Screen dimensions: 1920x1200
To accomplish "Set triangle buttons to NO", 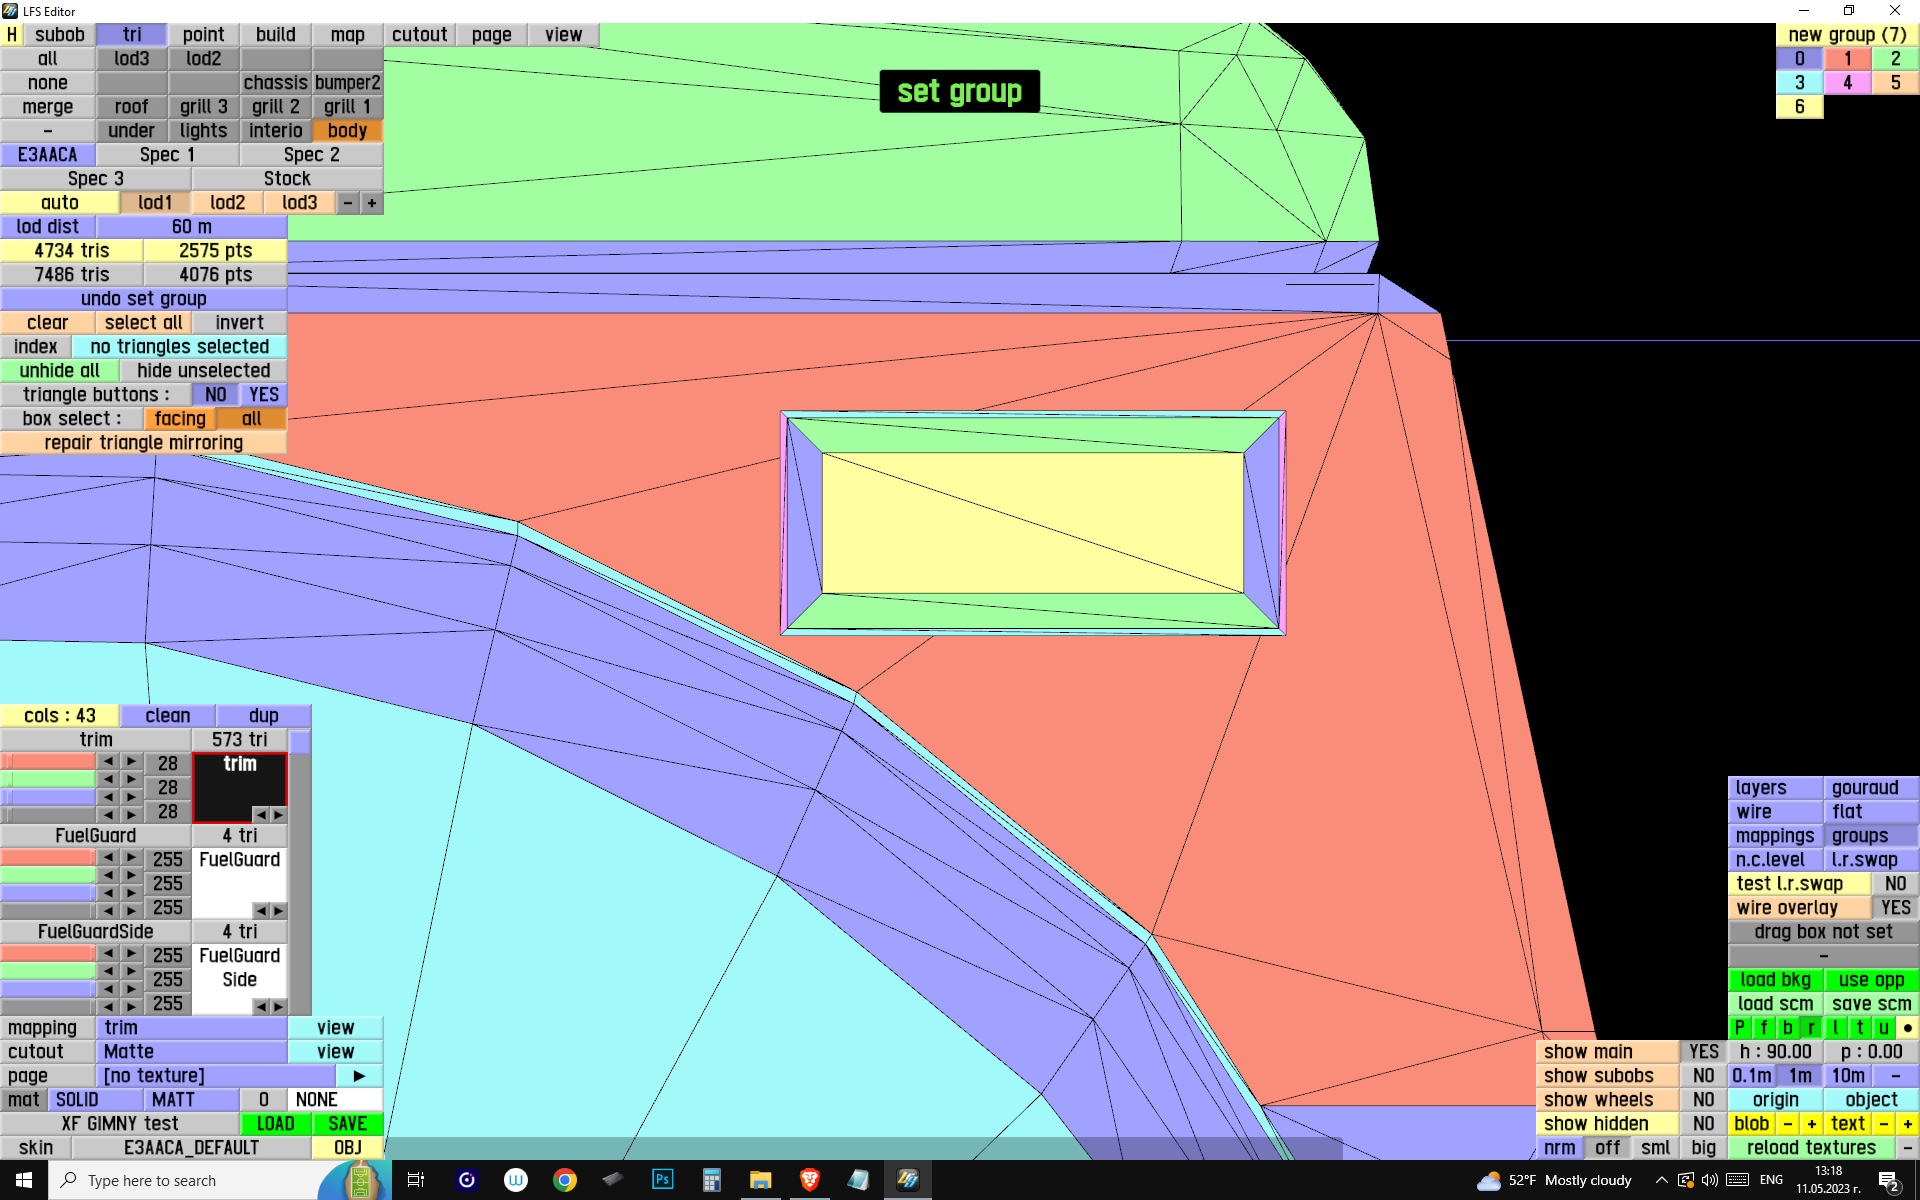I will click(215, 395).
